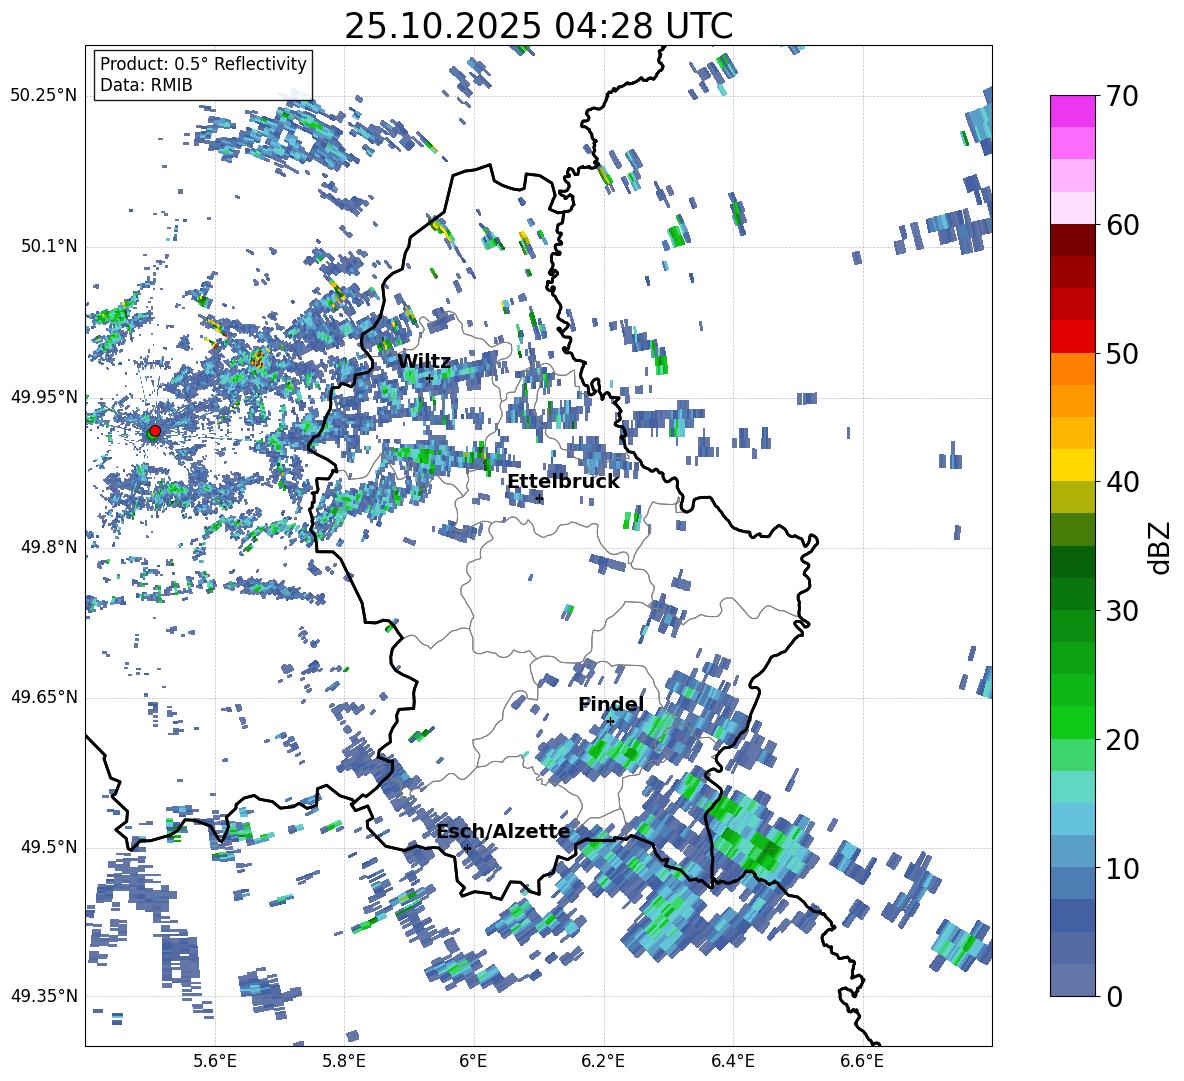
Task: Click the plot title 25.10.2025 04:28 UTC
Action: 538,26
